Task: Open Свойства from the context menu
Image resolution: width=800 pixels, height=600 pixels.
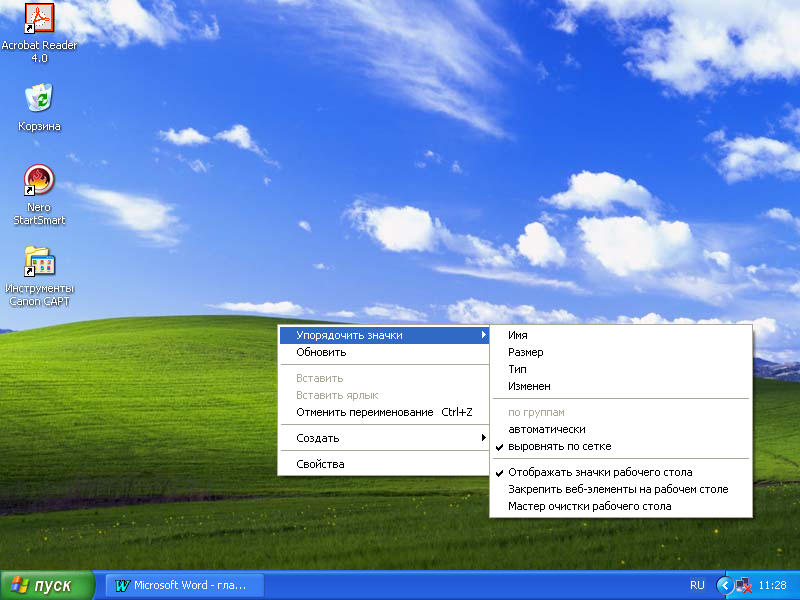Action: click(384, 464)
